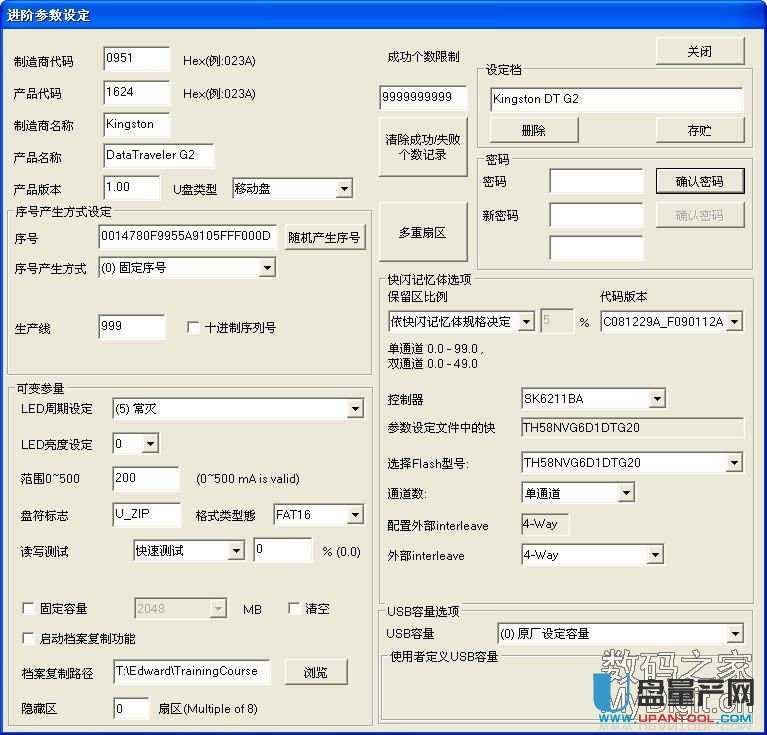Viewport: 767px width, 735px height.
Task: Click the 存贮 button
Action: pos(700,130)
